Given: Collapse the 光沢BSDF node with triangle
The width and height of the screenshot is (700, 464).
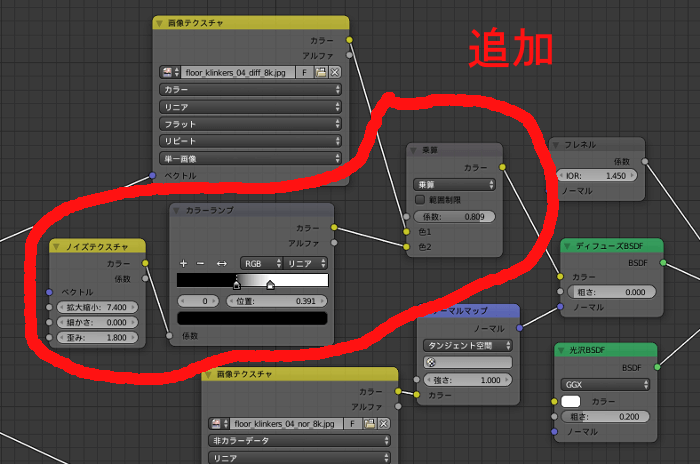Looking at the screenshot, I should (561, 350).
